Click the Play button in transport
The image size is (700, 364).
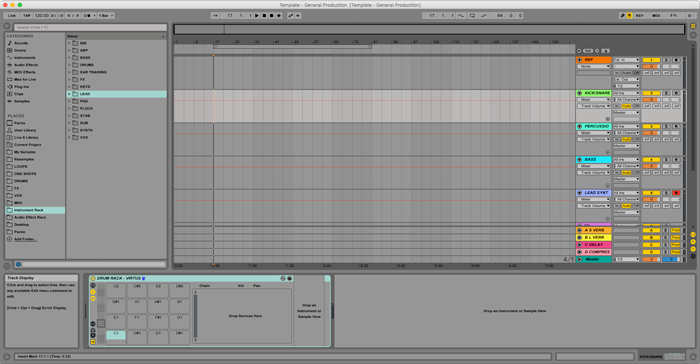257,16
